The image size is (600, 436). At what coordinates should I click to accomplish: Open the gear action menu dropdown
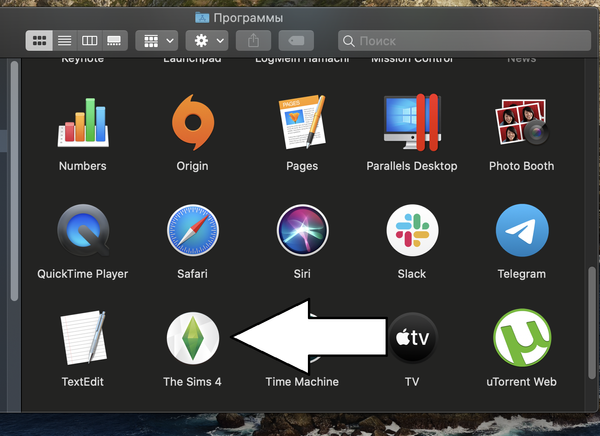click(x=210, y=41)
